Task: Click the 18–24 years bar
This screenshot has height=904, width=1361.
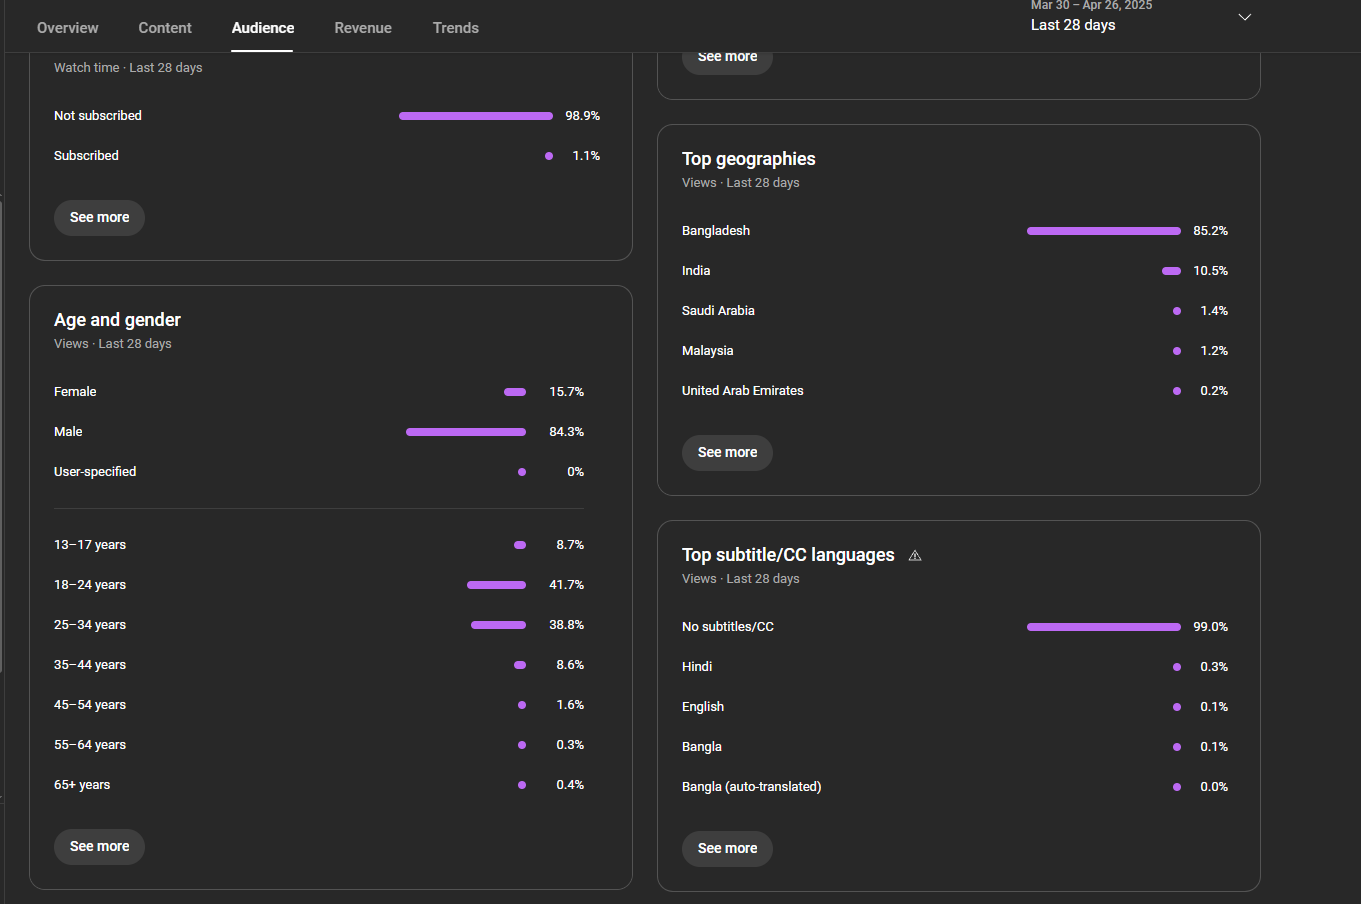Action: tap(496, 585)
